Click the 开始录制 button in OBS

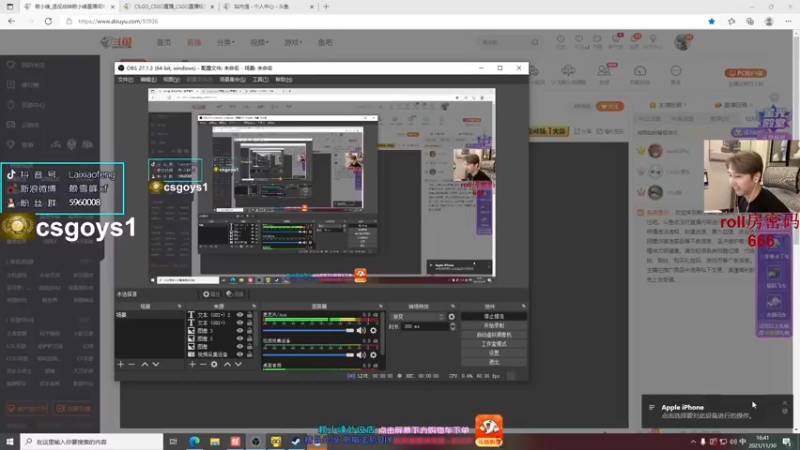click(494, 326)
